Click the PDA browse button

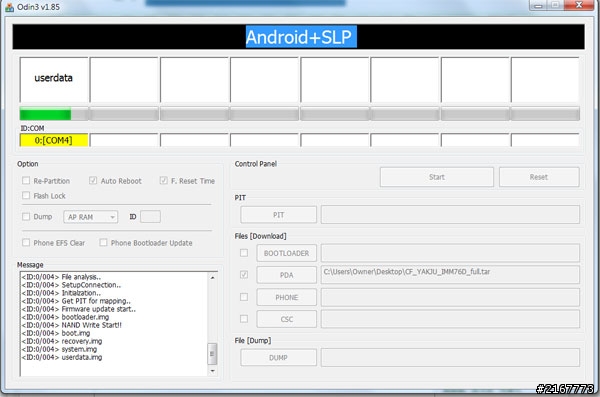pos(287,275)
